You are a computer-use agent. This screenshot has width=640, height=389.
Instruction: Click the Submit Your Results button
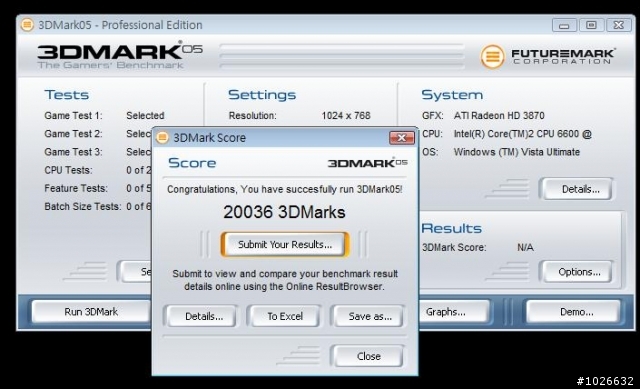tap(285, 245)
